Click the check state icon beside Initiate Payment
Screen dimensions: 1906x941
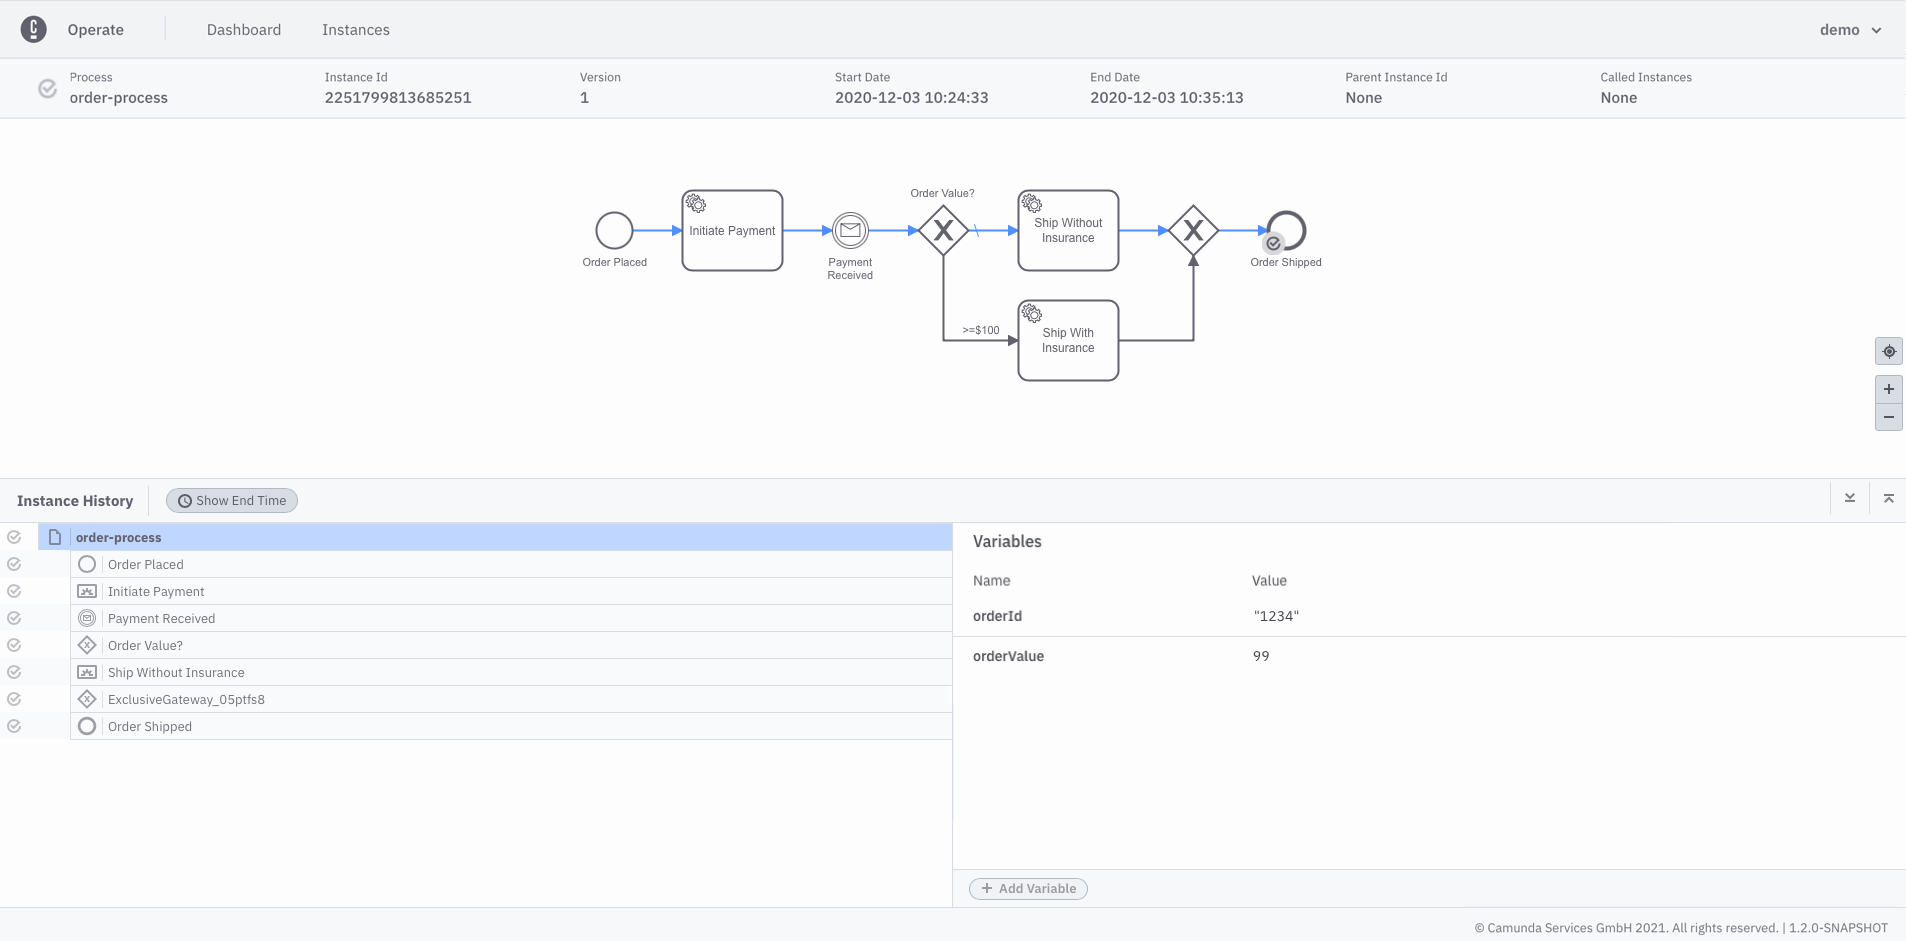[x=14, y=591]
